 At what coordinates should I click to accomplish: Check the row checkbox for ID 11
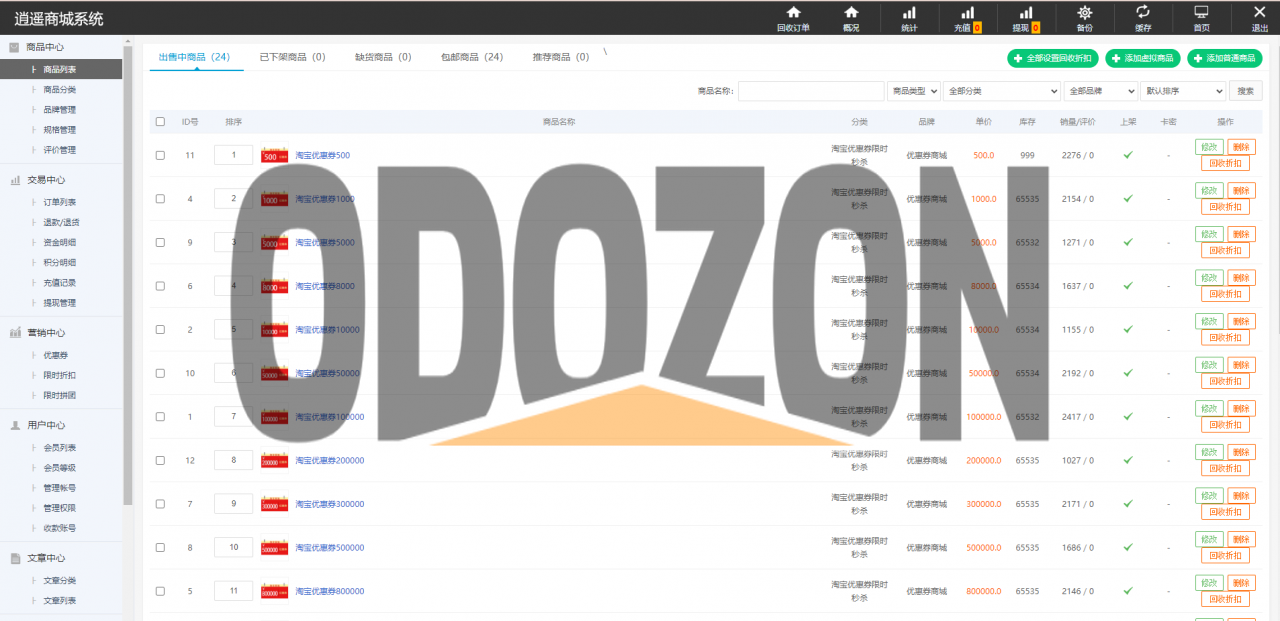[x=160, y=155]
